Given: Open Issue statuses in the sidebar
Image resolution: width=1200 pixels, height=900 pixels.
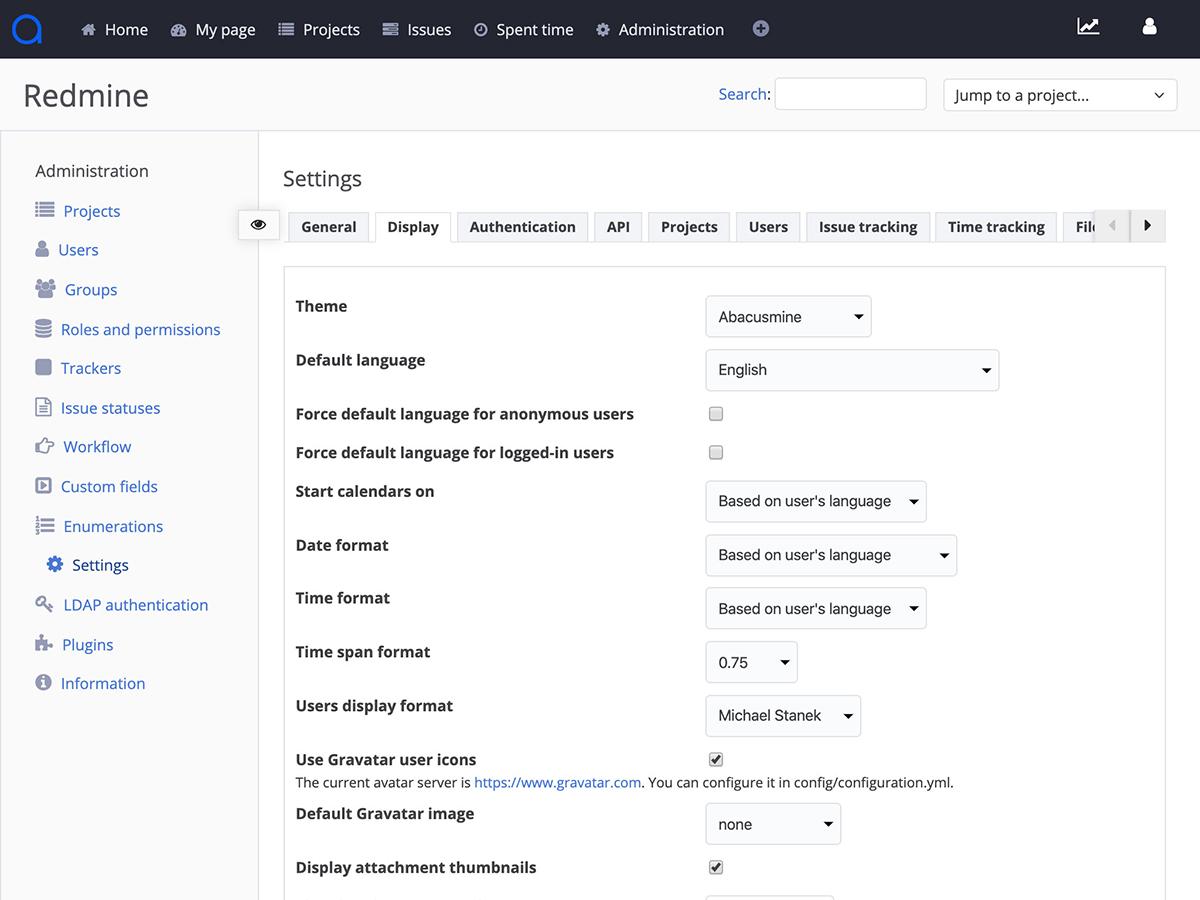Looking at the screenshot, I should (110, 408).
